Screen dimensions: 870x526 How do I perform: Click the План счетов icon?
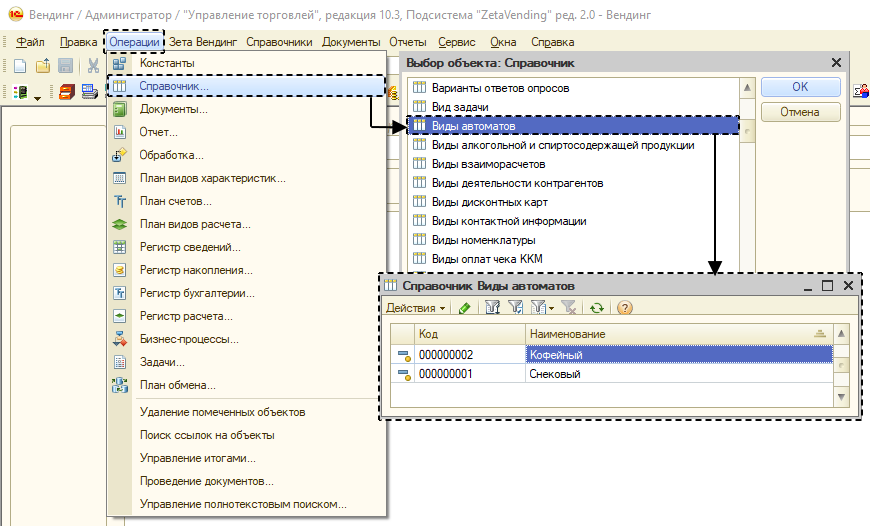tap(120, 201)
